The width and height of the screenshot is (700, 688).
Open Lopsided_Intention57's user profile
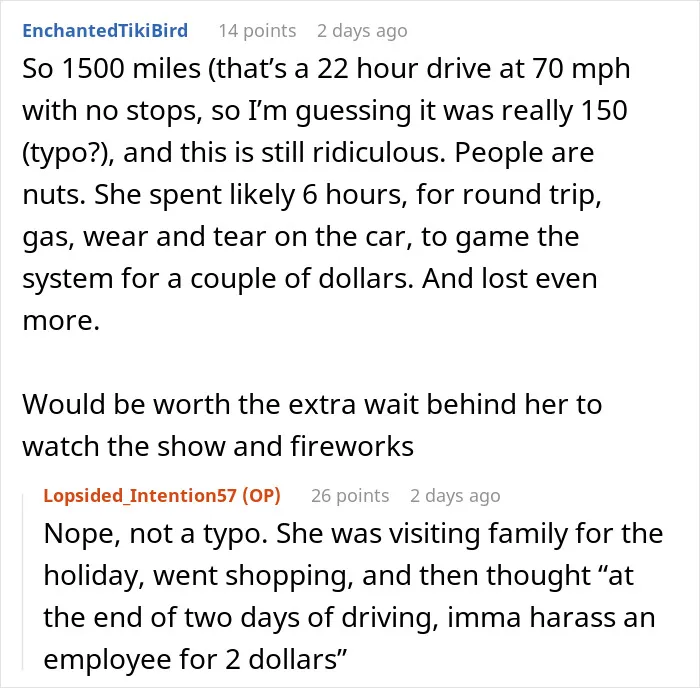pos(140,496)
